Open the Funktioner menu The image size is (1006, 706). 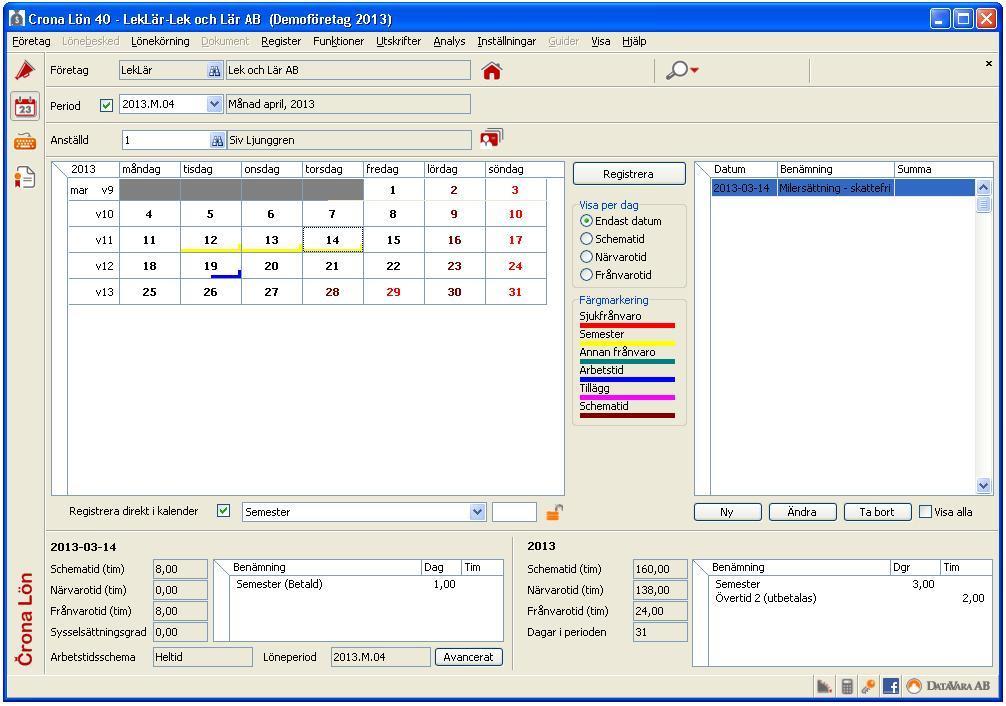click(x=338, y=41)
